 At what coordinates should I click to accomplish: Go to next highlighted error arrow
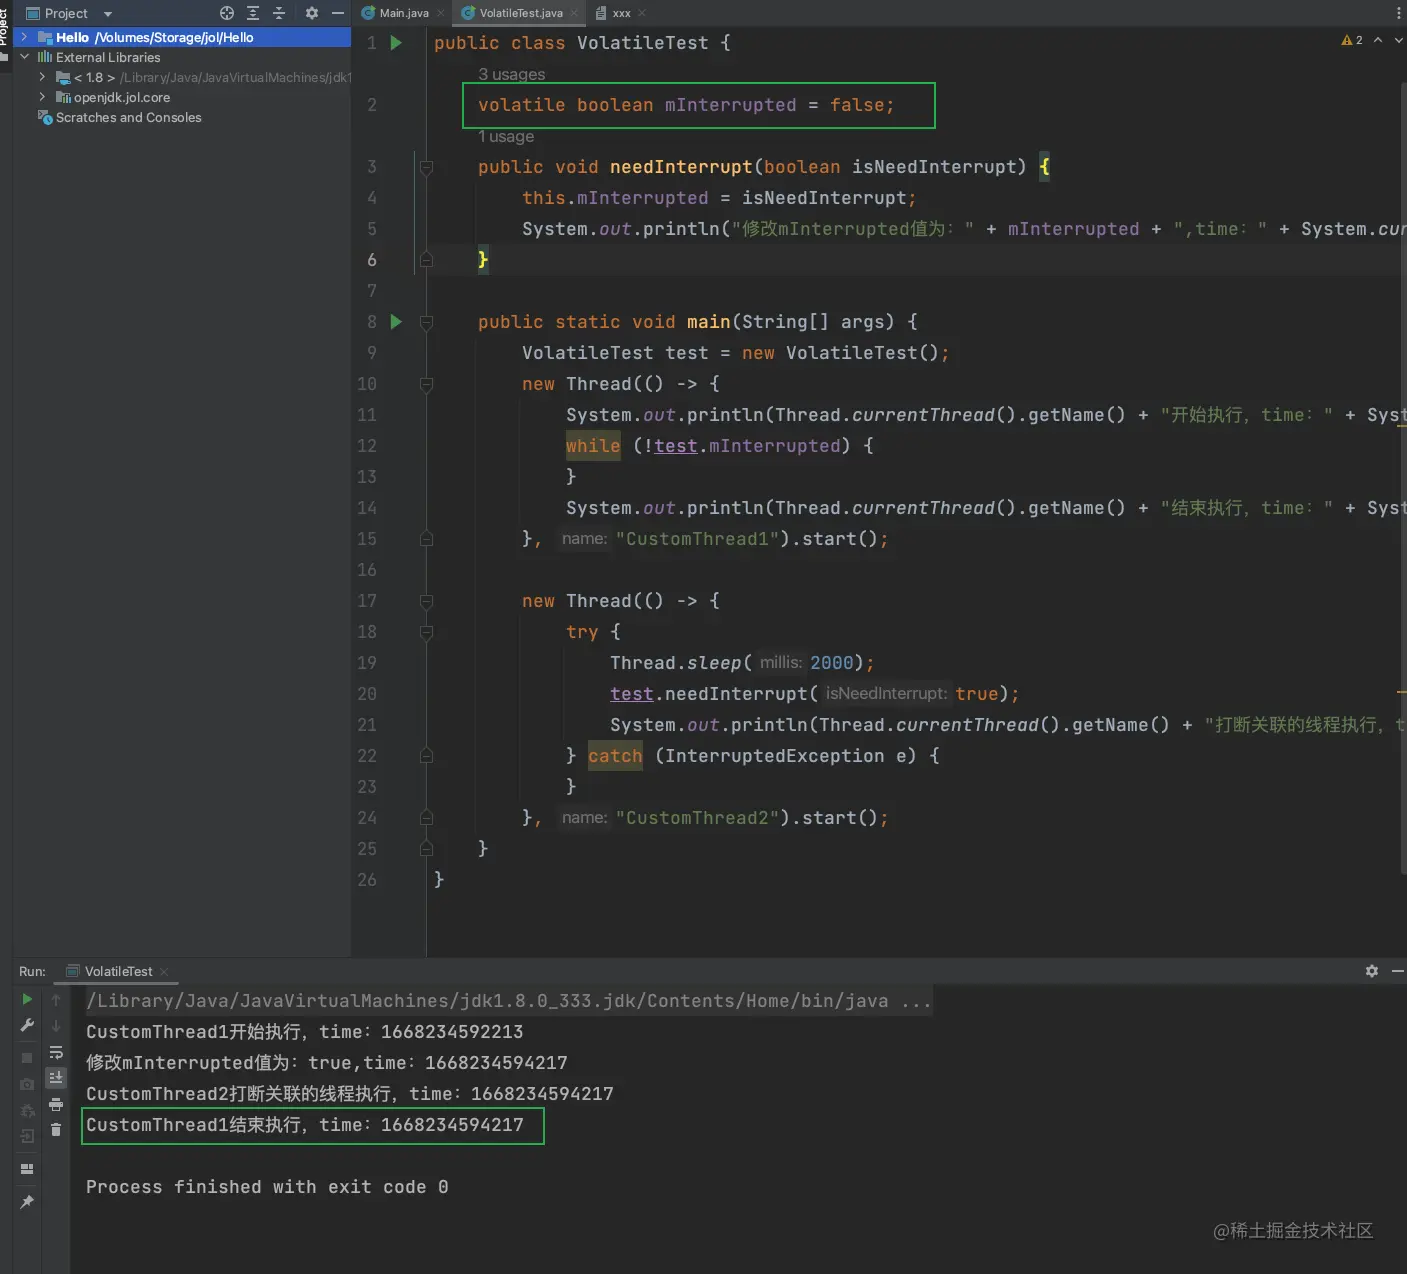pos(1398,40)
